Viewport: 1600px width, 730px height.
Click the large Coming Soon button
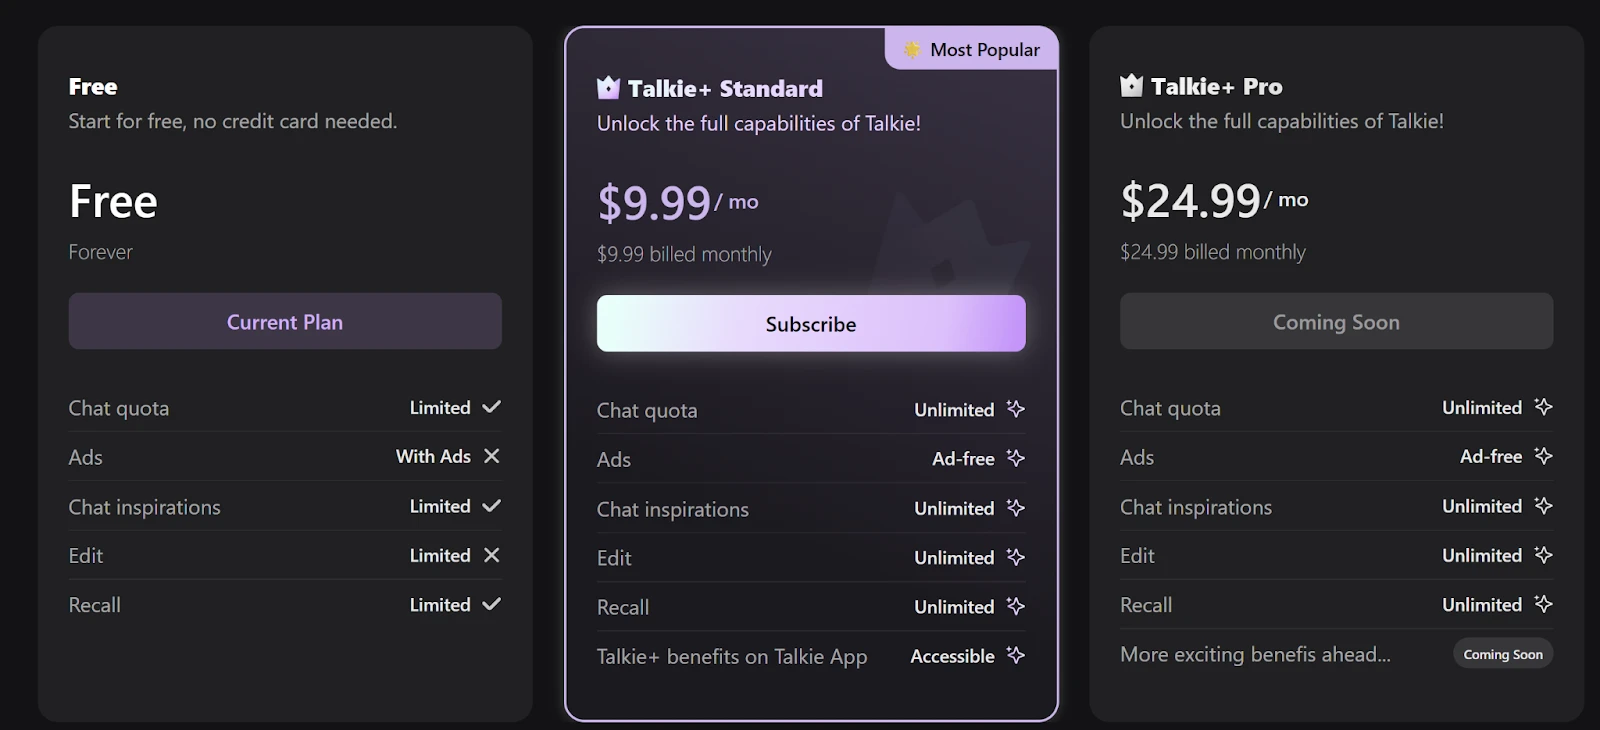(1336, 322)
